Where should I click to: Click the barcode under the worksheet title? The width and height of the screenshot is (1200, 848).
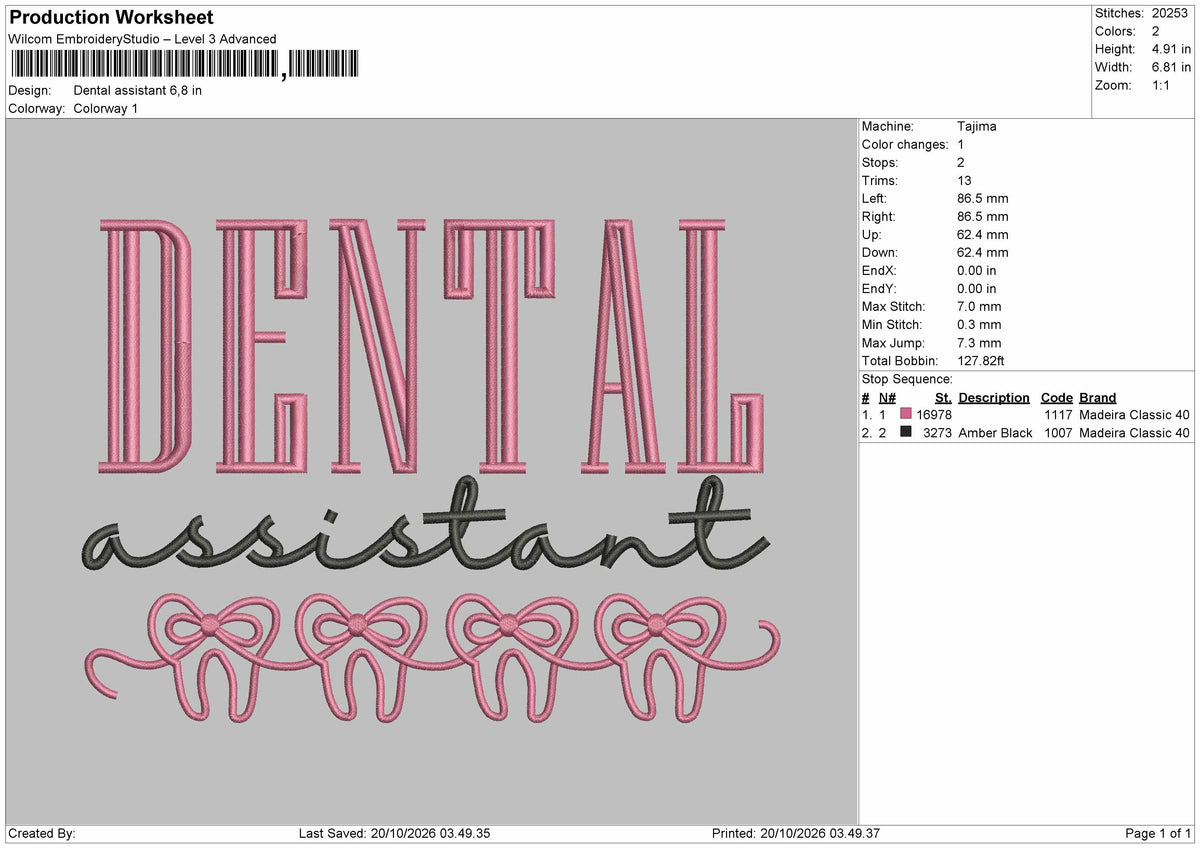[x=183, y=65]
